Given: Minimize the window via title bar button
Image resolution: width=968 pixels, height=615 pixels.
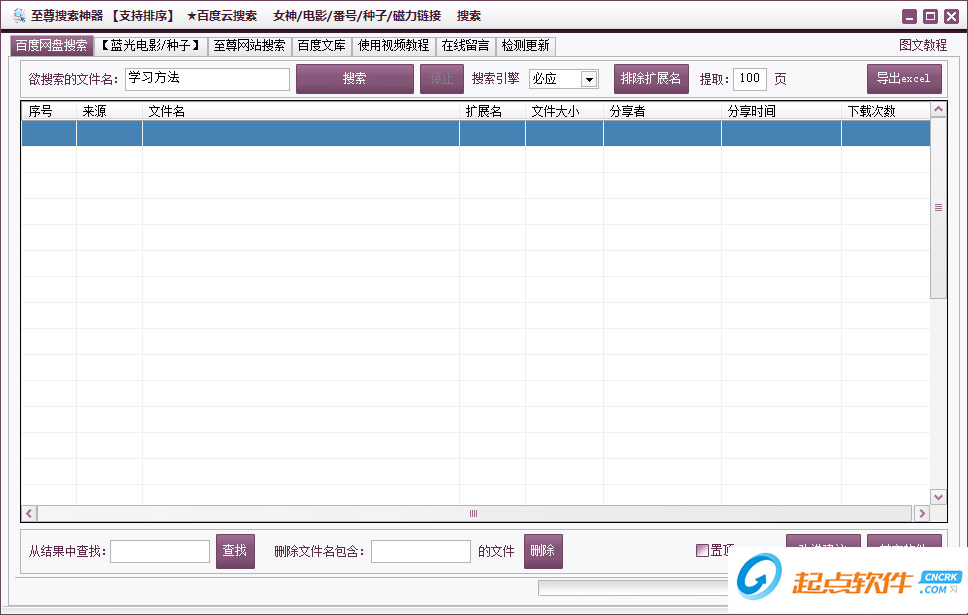Looking at the screenshot, I should click(x=909, y=16).
